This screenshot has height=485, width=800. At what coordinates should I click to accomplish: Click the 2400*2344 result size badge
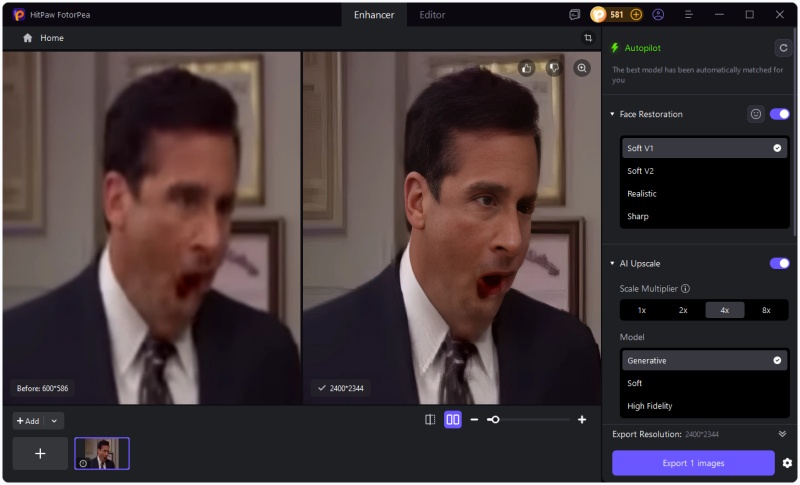(341, 389)
